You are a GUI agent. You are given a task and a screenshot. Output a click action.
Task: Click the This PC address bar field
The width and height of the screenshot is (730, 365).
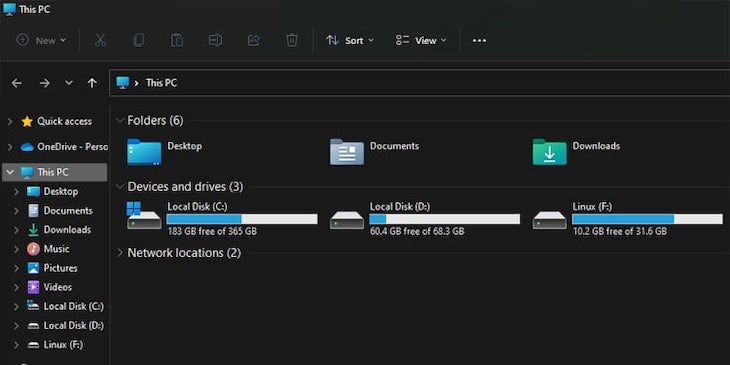click(x=419, y=83)
